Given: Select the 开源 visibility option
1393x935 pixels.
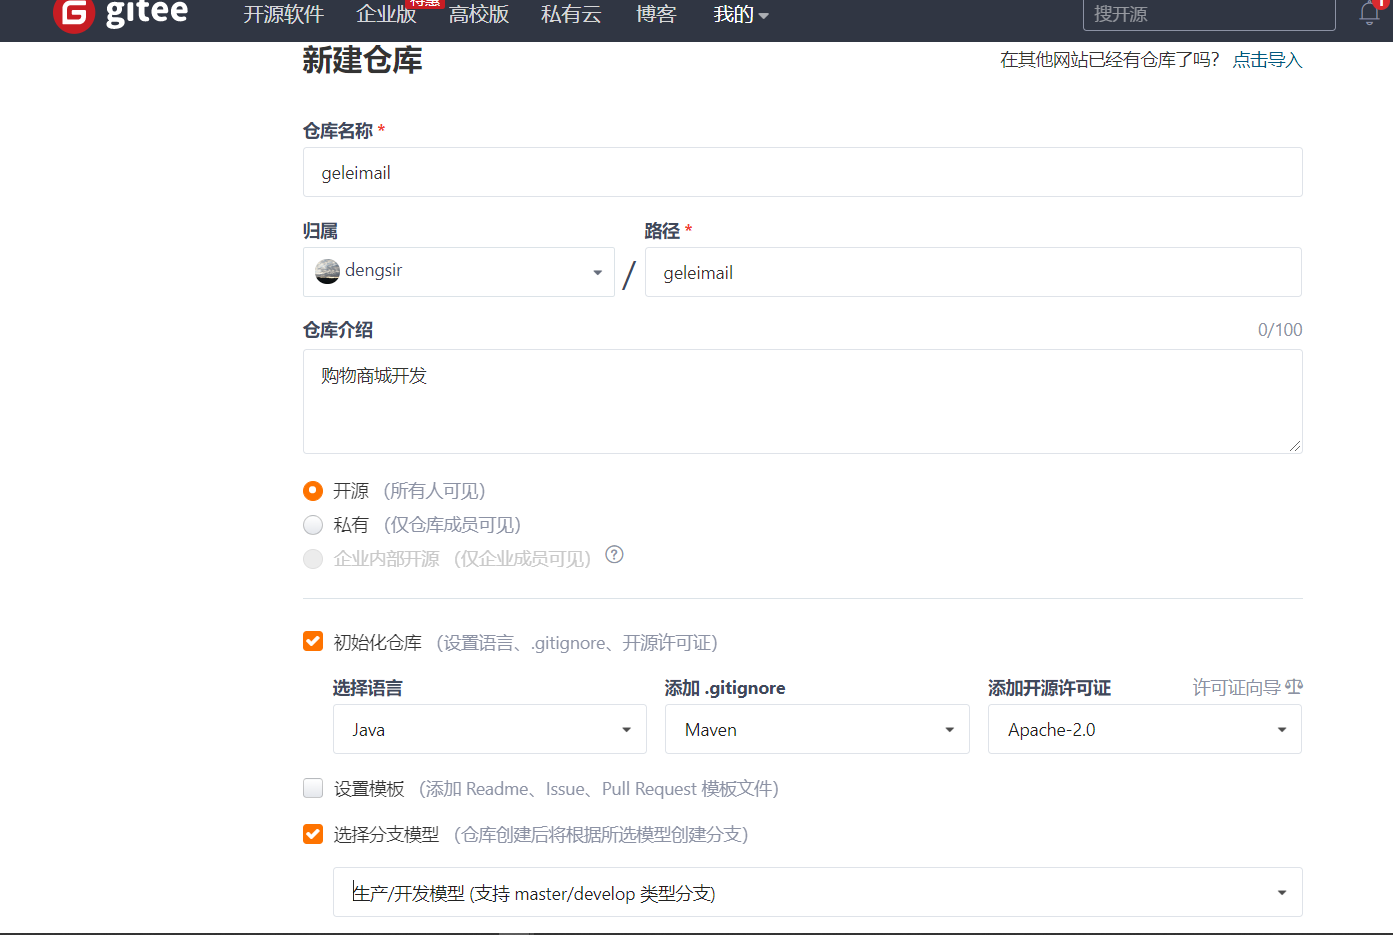Looking at the screenshot, I should [x=313, y=490].
